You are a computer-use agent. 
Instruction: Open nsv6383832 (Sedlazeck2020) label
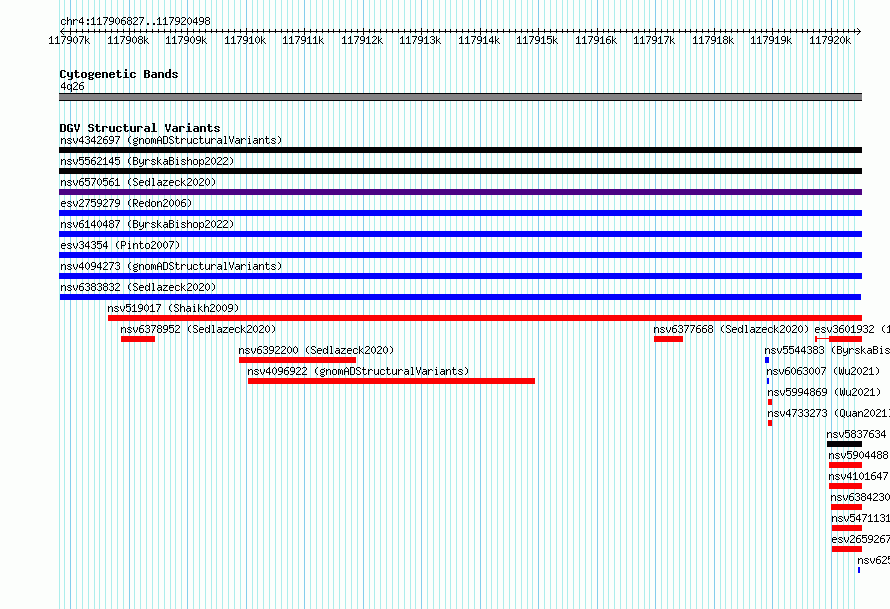coord(138,287)
